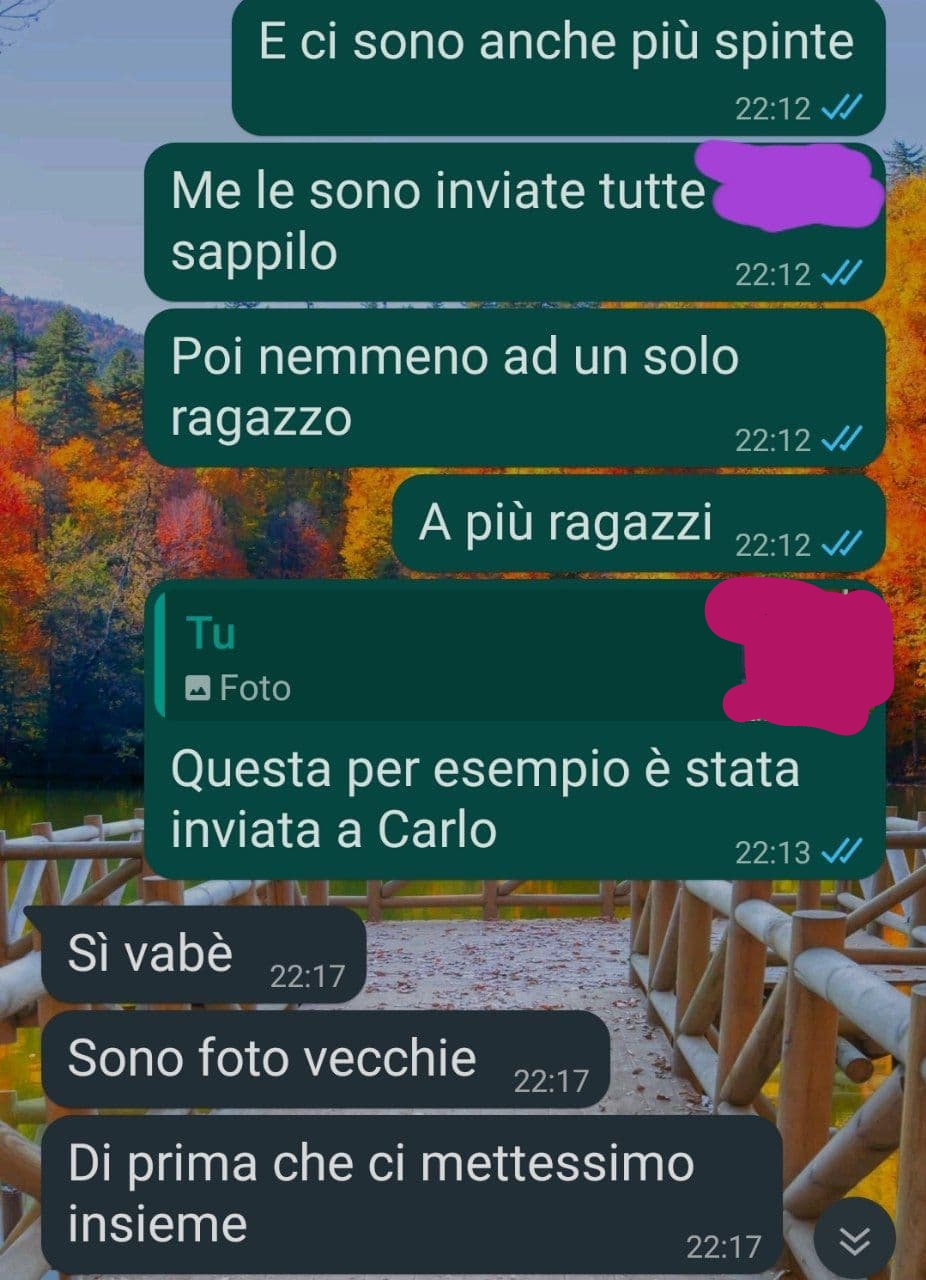Tap read ticks on 'inviata a Carlo' message
Image resolution: width=926 pixels, height=1280 pixels.
point(841,852)
